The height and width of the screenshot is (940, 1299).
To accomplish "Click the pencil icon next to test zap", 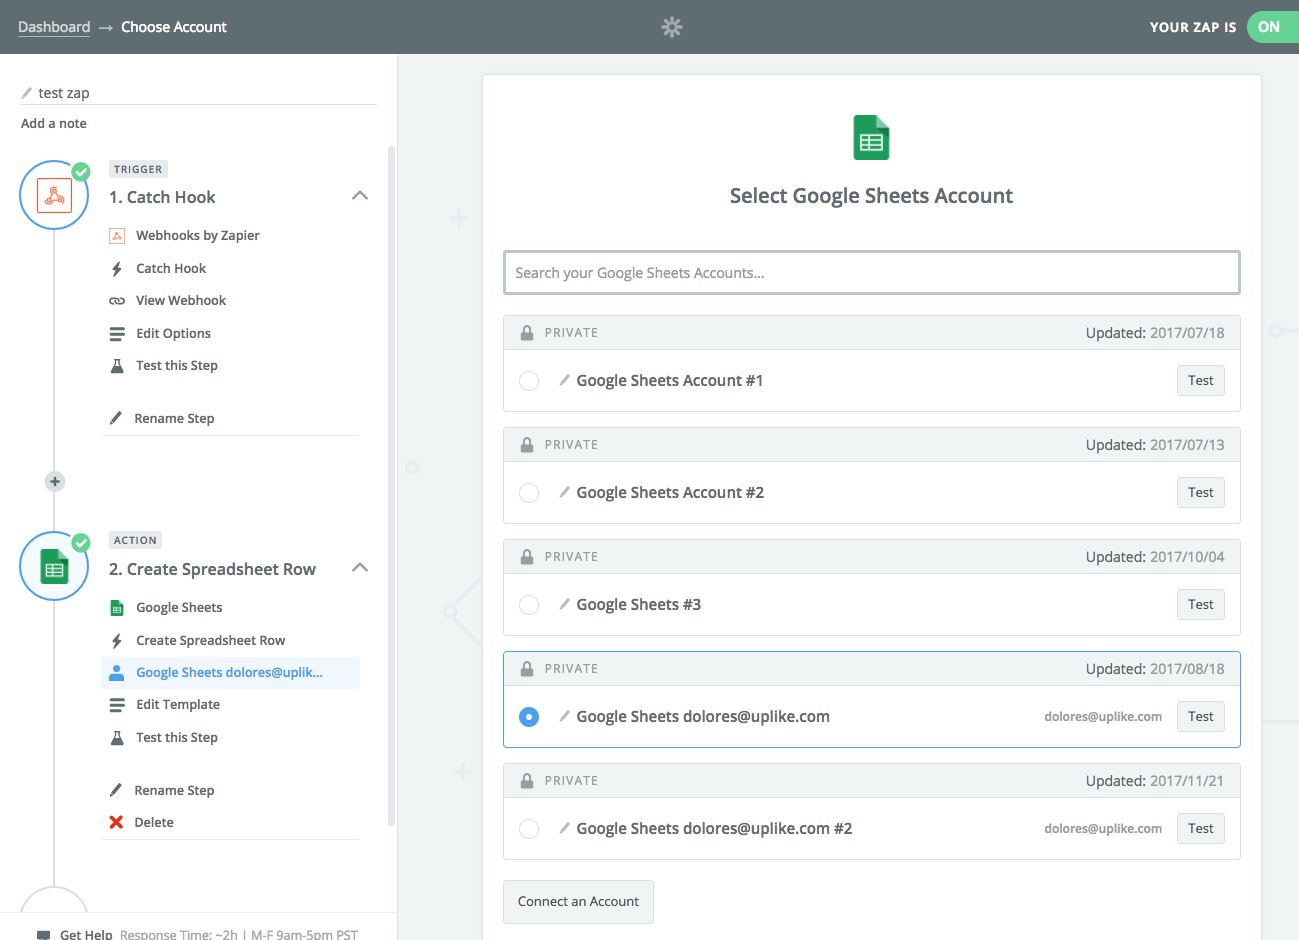I will pyautogui.click(x=27, y=93).
